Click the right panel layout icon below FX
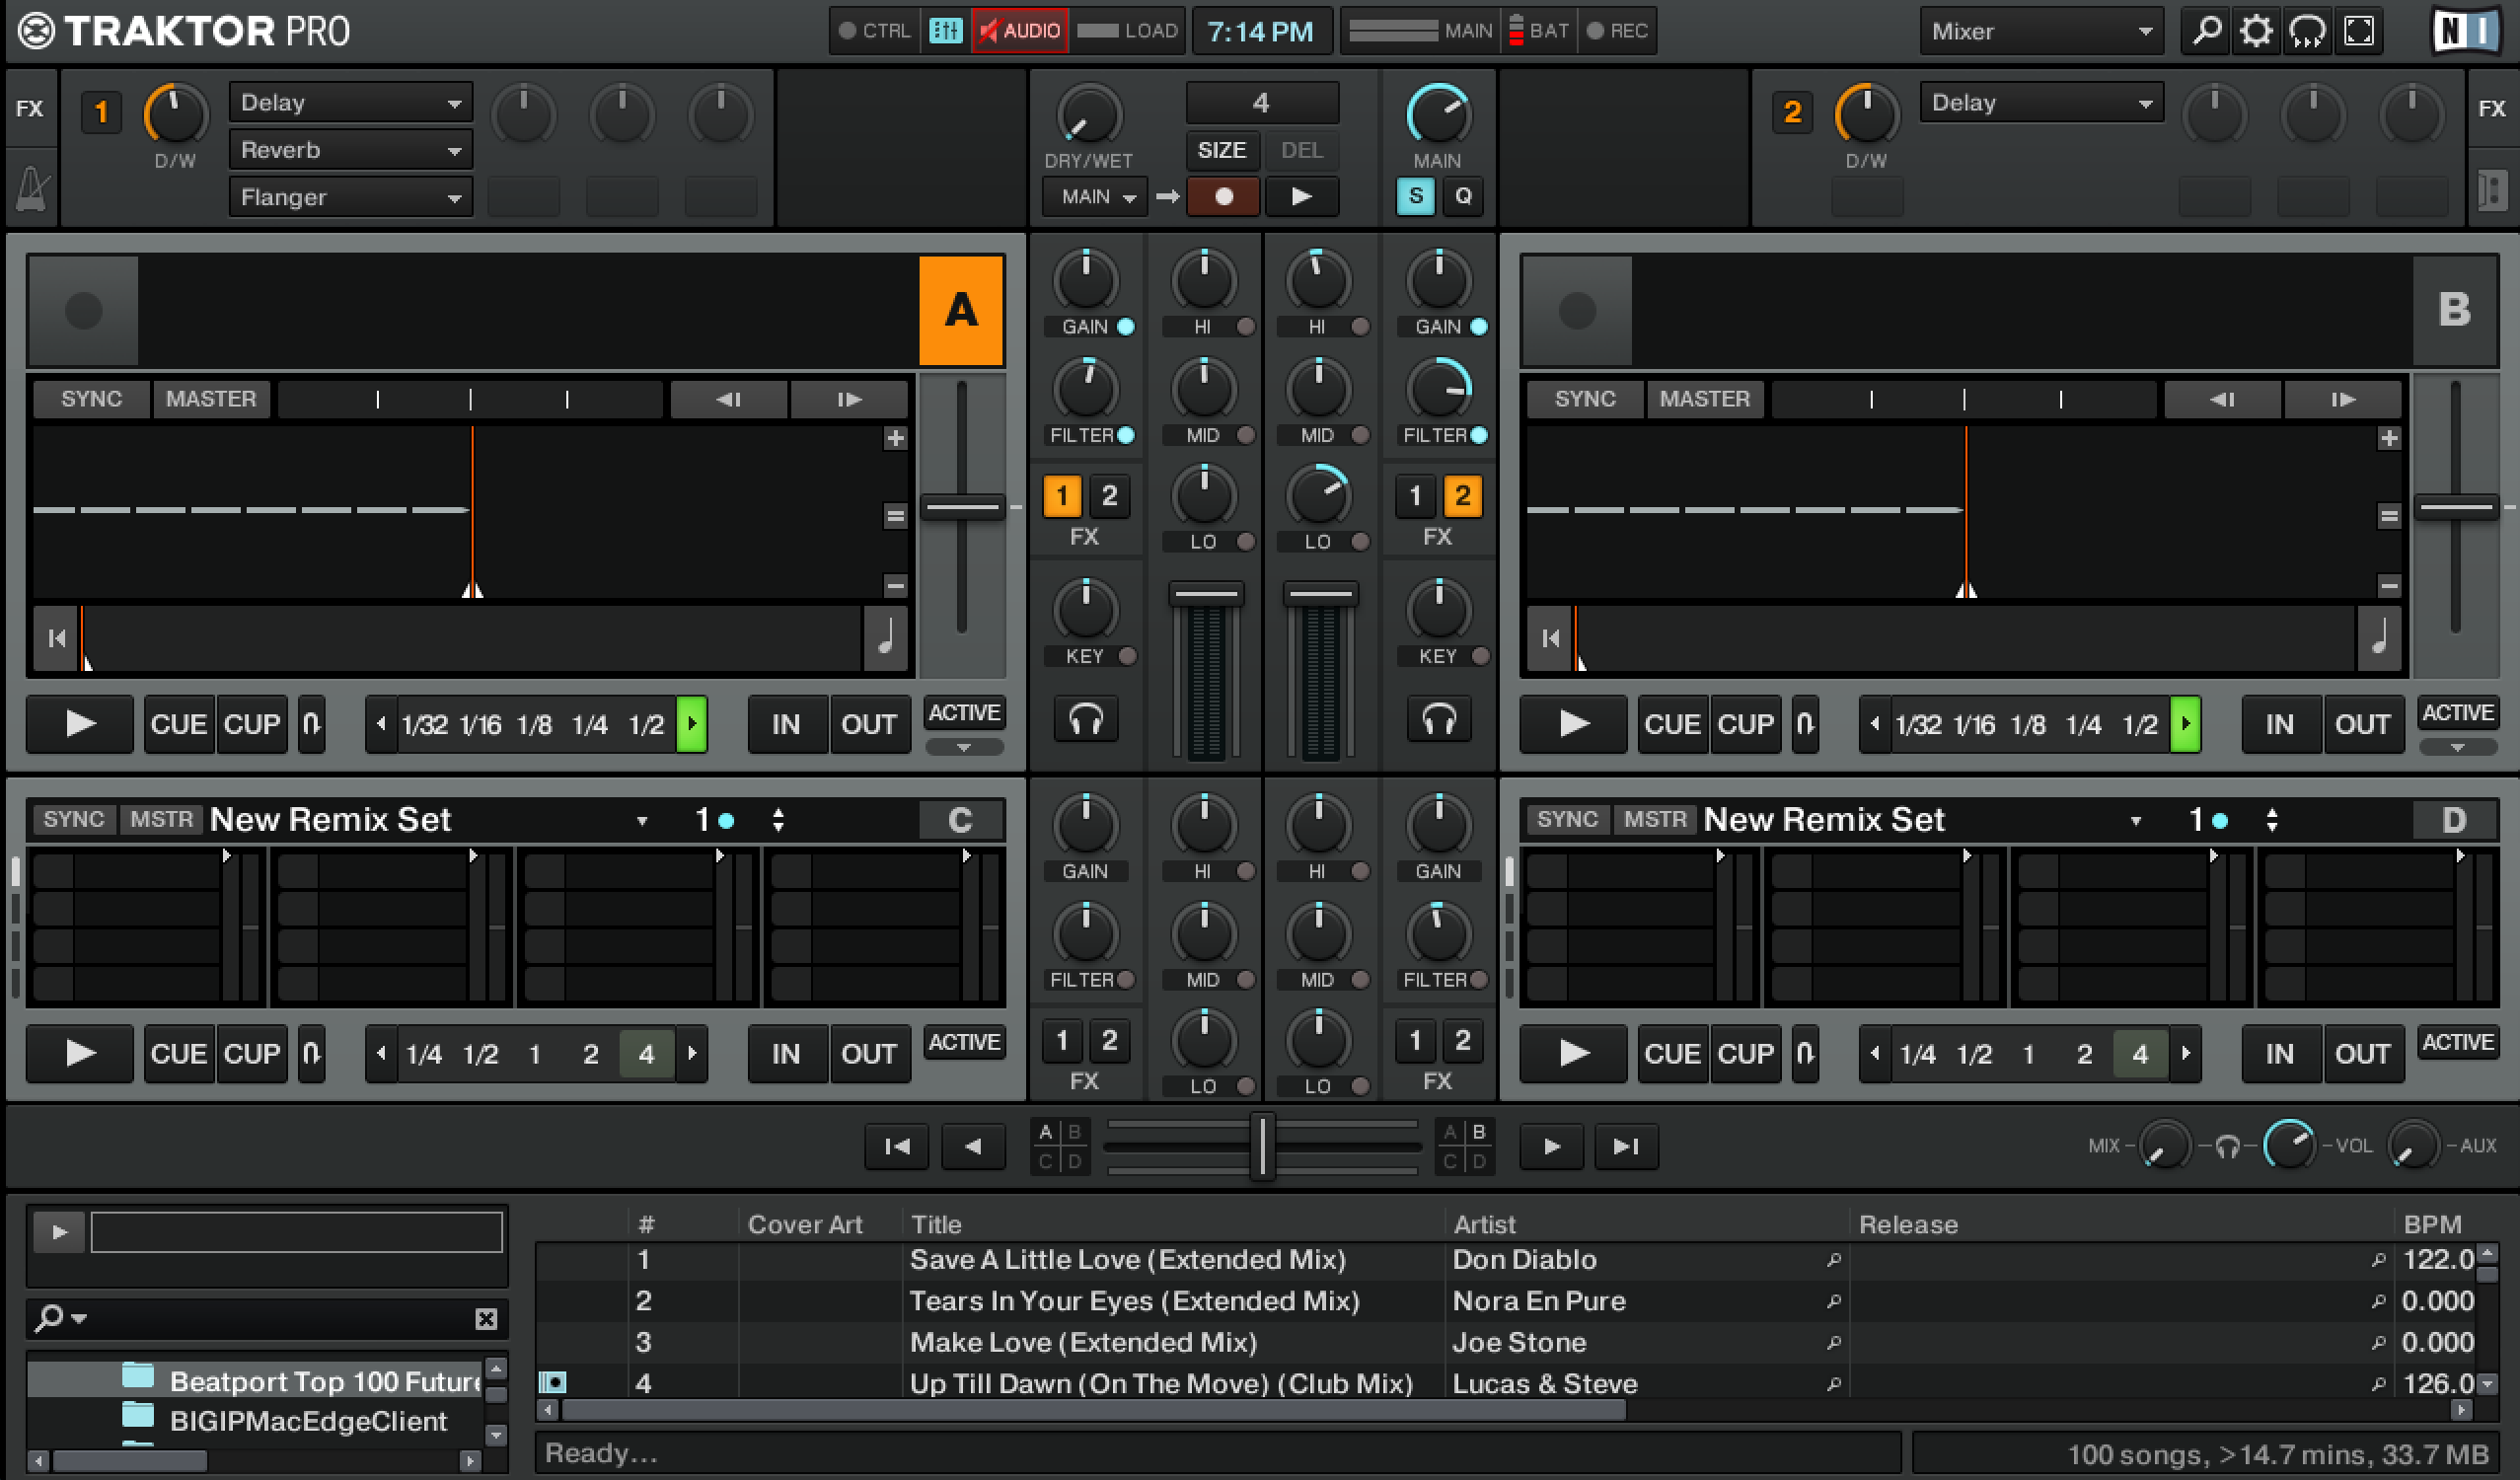The image size is (2520, 1480). point(2491,189)
